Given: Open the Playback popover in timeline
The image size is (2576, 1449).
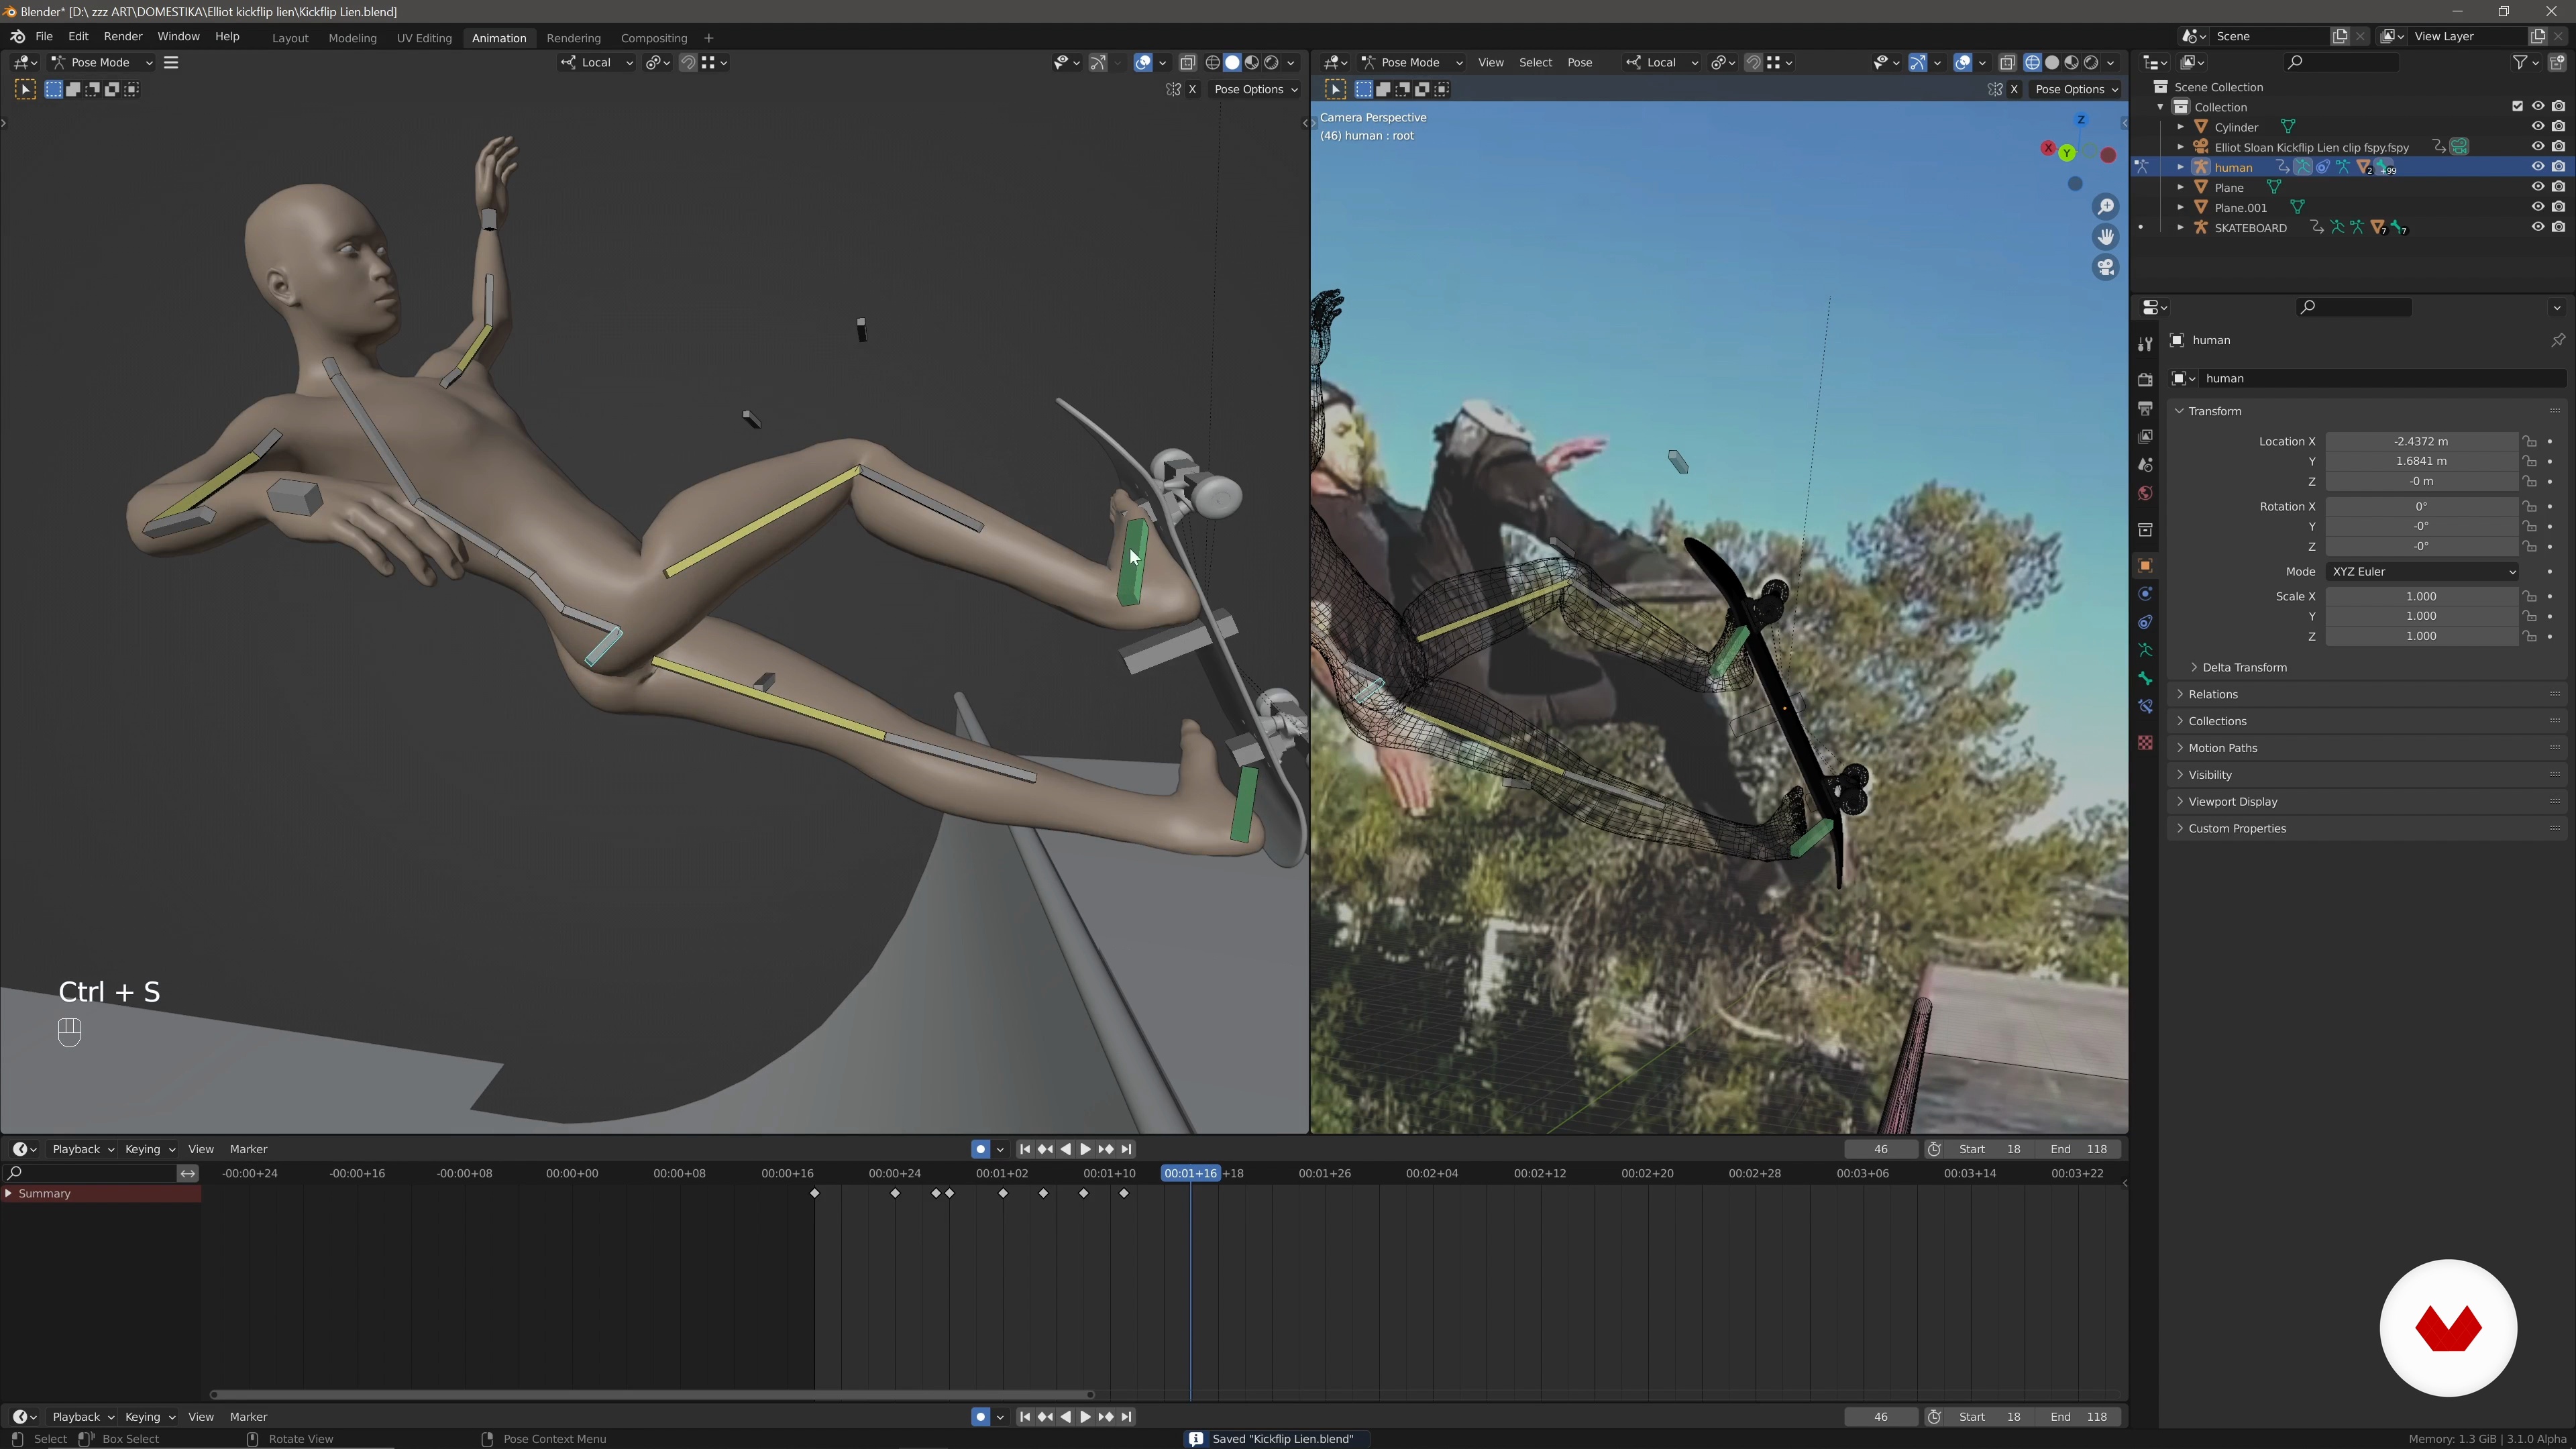Looking at the screenshot, I should [x=82, y=1149].
